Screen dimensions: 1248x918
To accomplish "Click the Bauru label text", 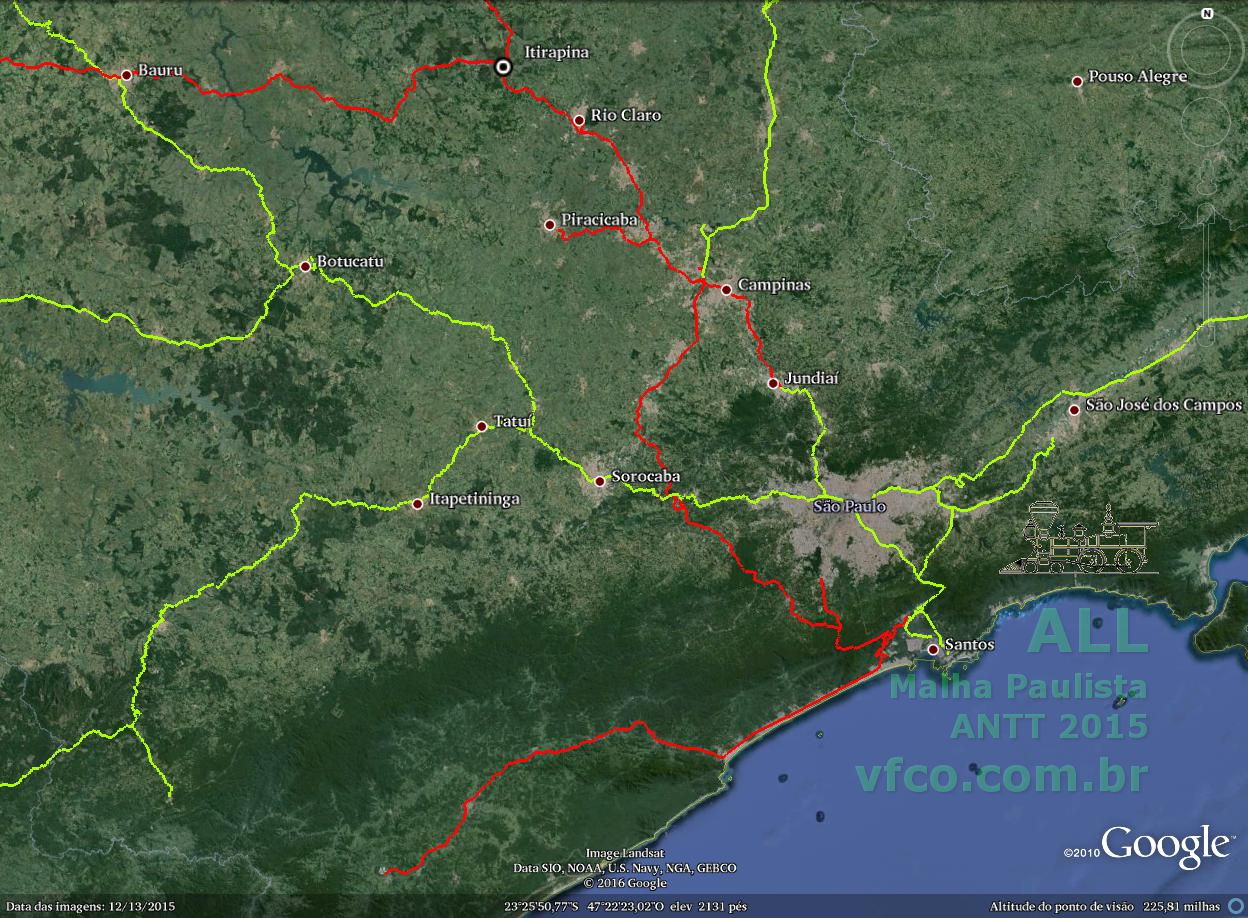I will pos(159,73).
